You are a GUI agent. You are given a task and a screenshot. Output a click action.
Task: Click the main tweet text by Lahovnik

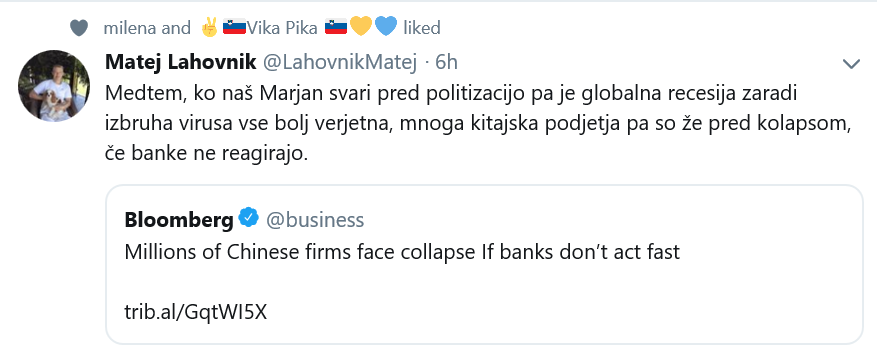pos(478,123)
